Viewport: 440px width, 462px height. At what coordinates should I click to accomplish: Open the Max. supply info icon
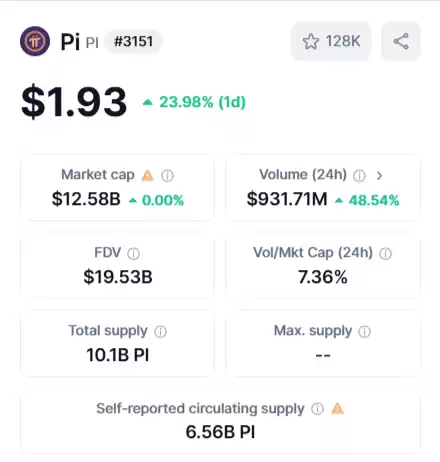pyautogui.click(x=364, y=332)
